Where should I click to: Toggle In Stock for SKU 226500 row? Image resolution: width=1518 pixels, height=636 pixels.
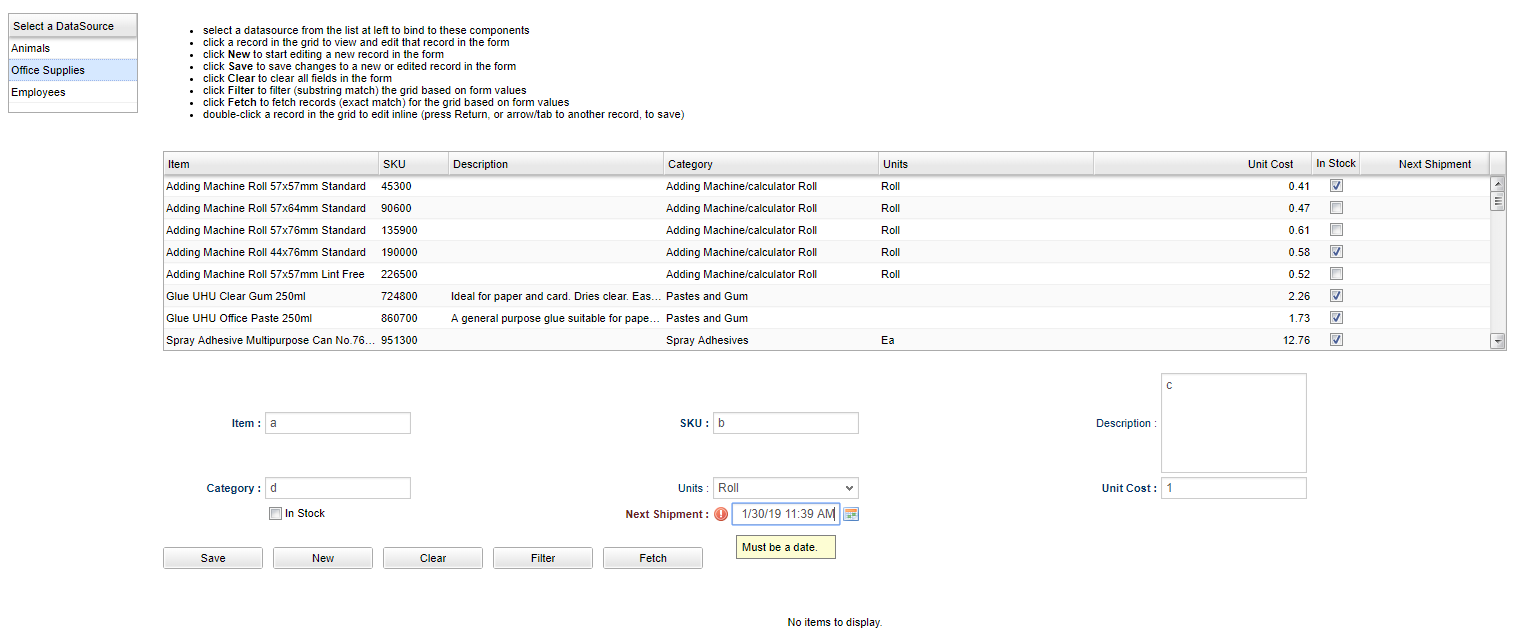click(x=1336, y=274)
